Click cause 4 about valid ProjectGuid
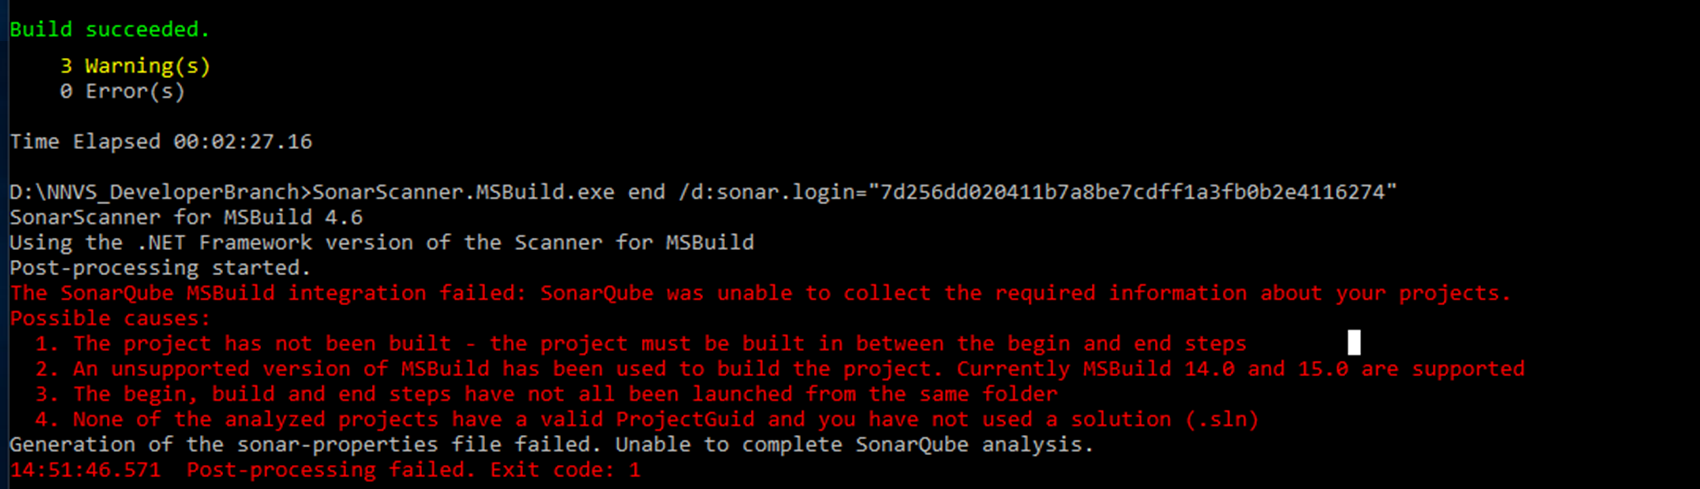 [647, 419]
